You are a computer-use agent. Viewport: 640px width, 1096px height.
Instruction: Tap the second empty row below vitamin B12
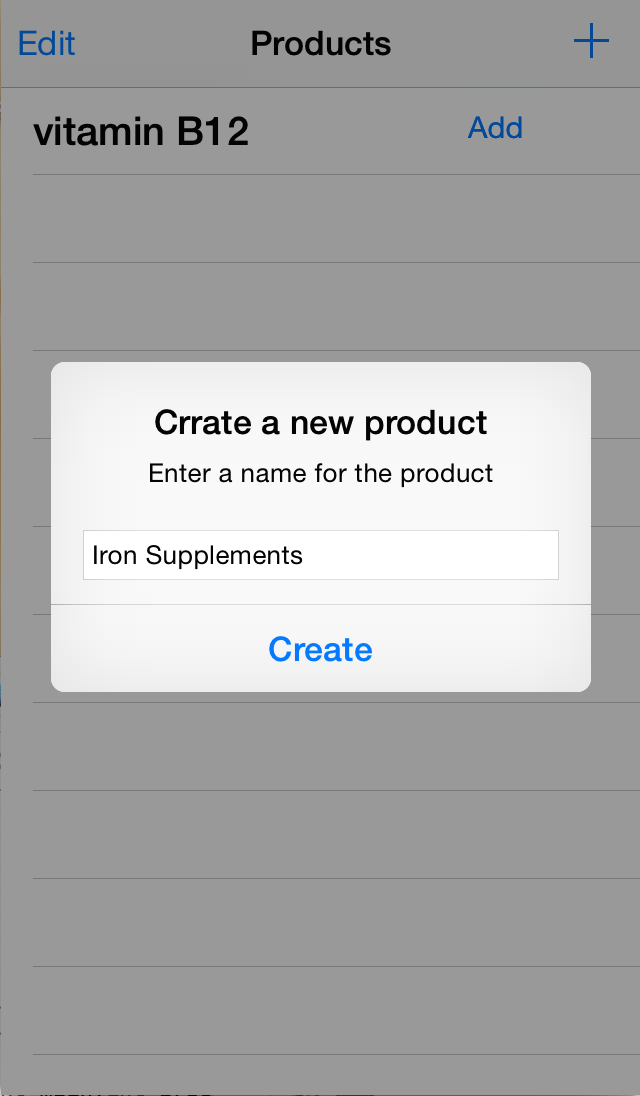point(320,307)
